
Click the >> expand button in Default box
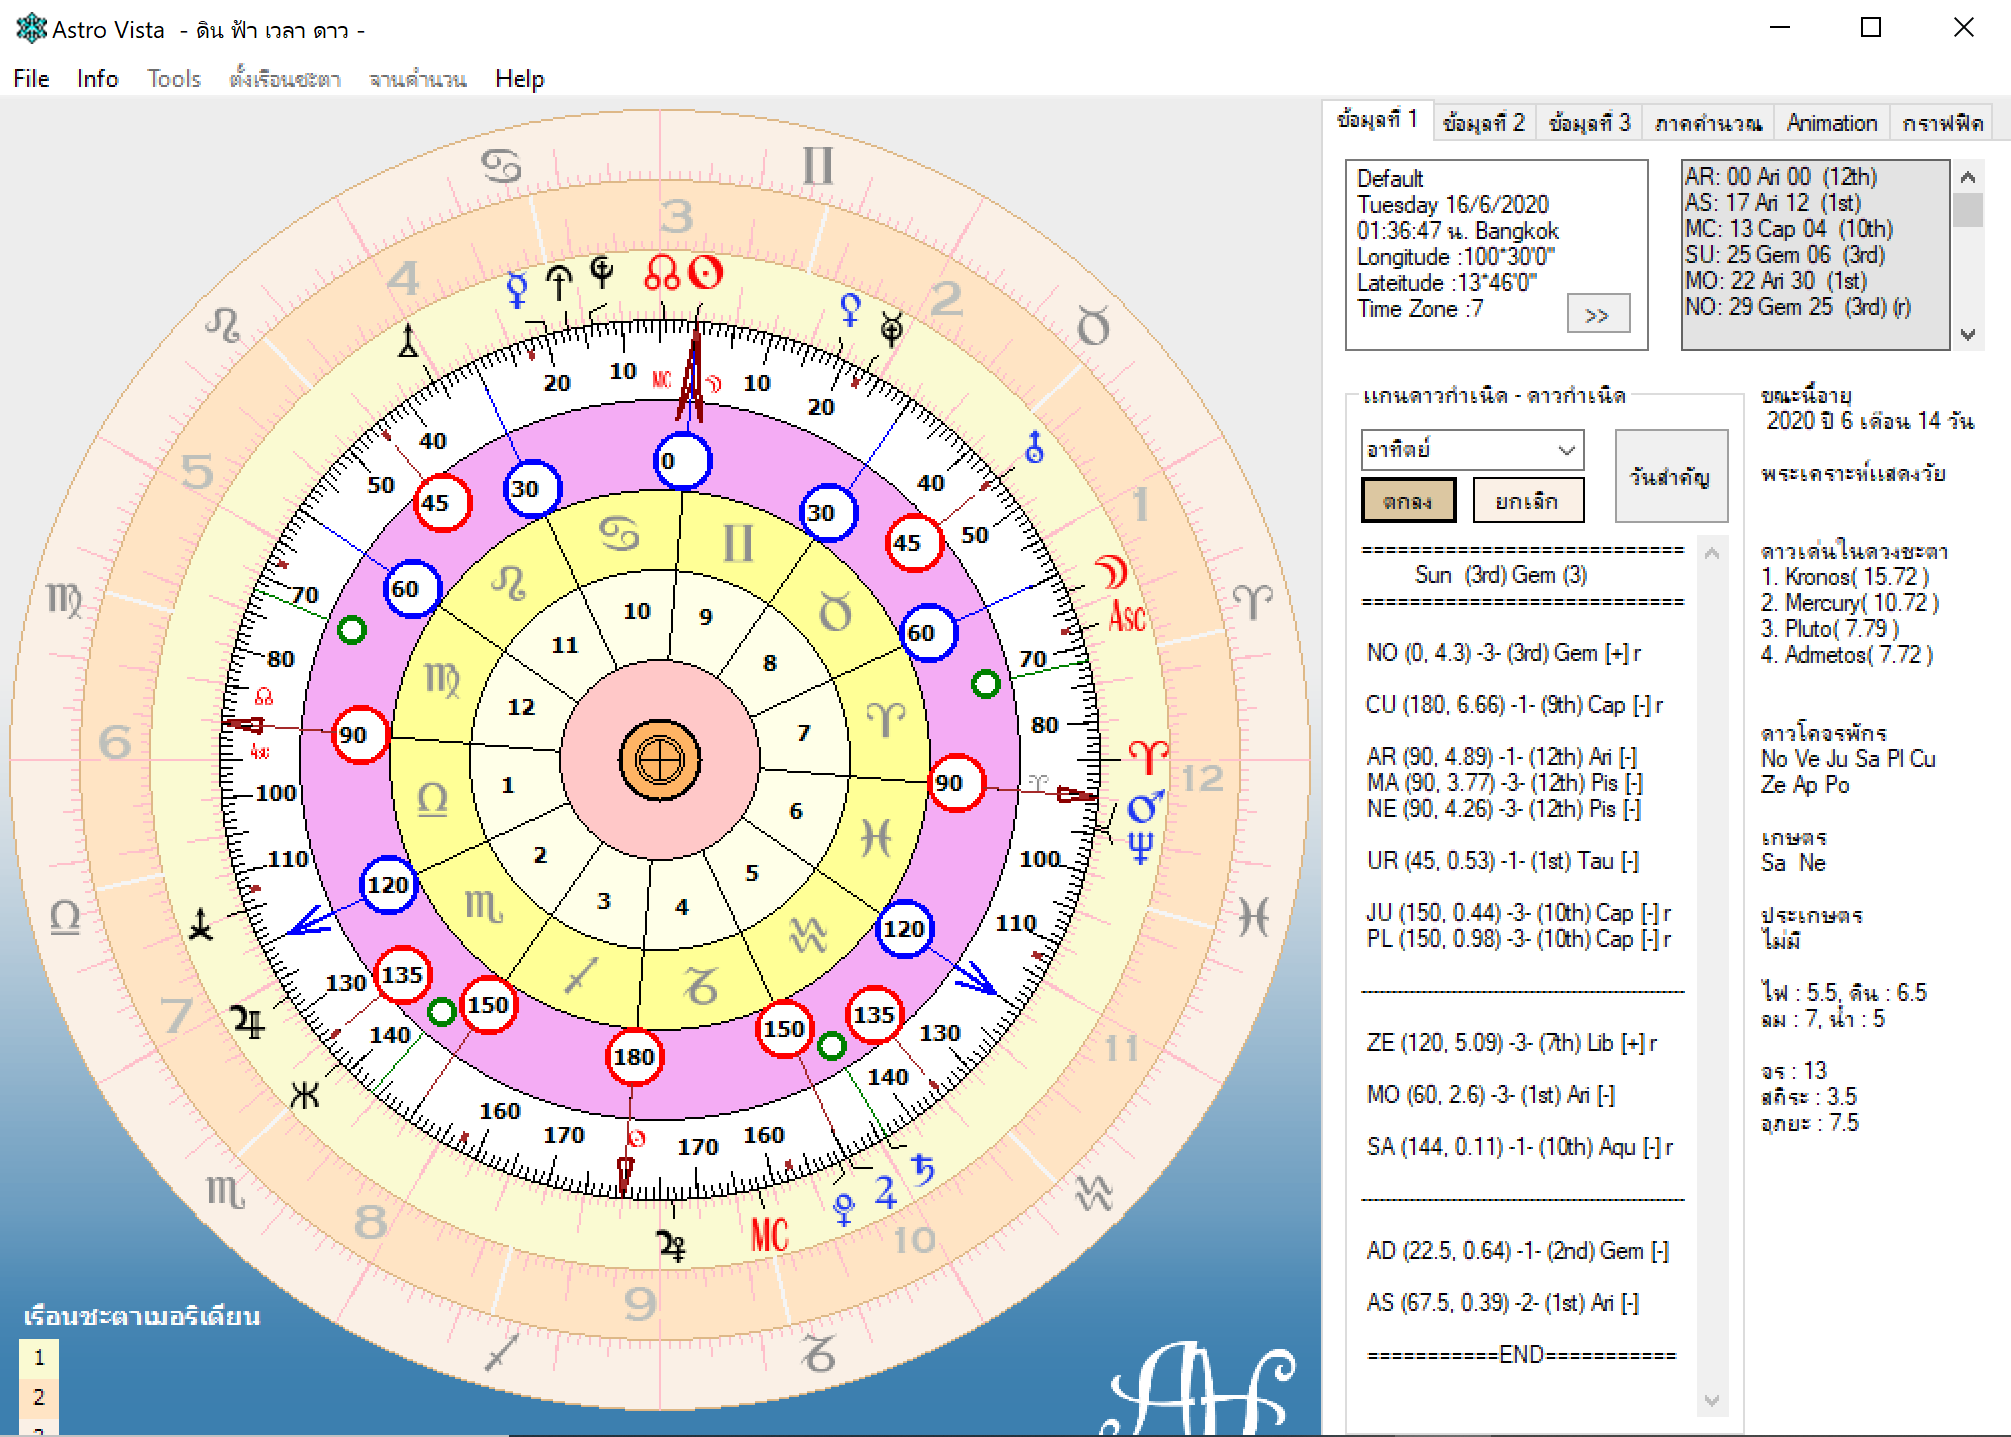tap(1597, 315)
